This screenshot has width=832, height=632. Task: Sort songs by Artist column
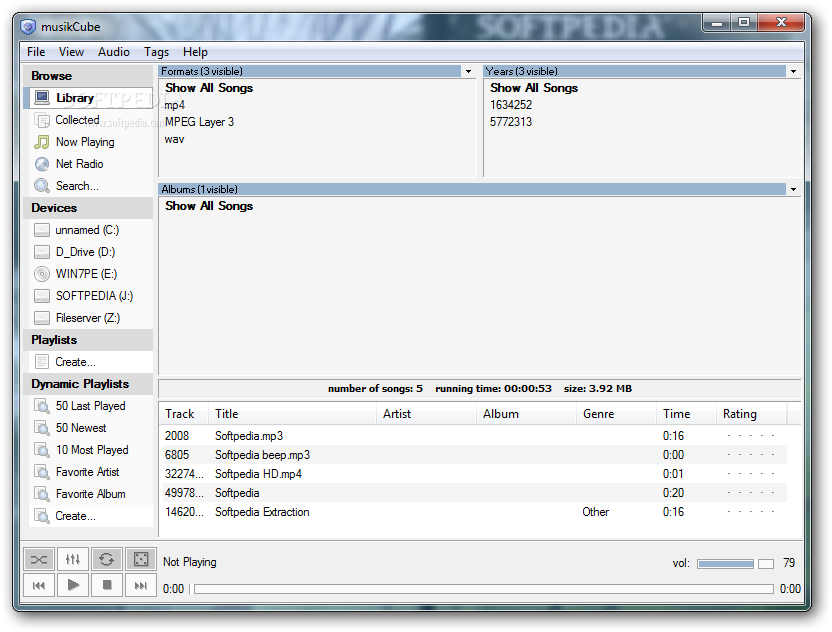click(427, 414)
